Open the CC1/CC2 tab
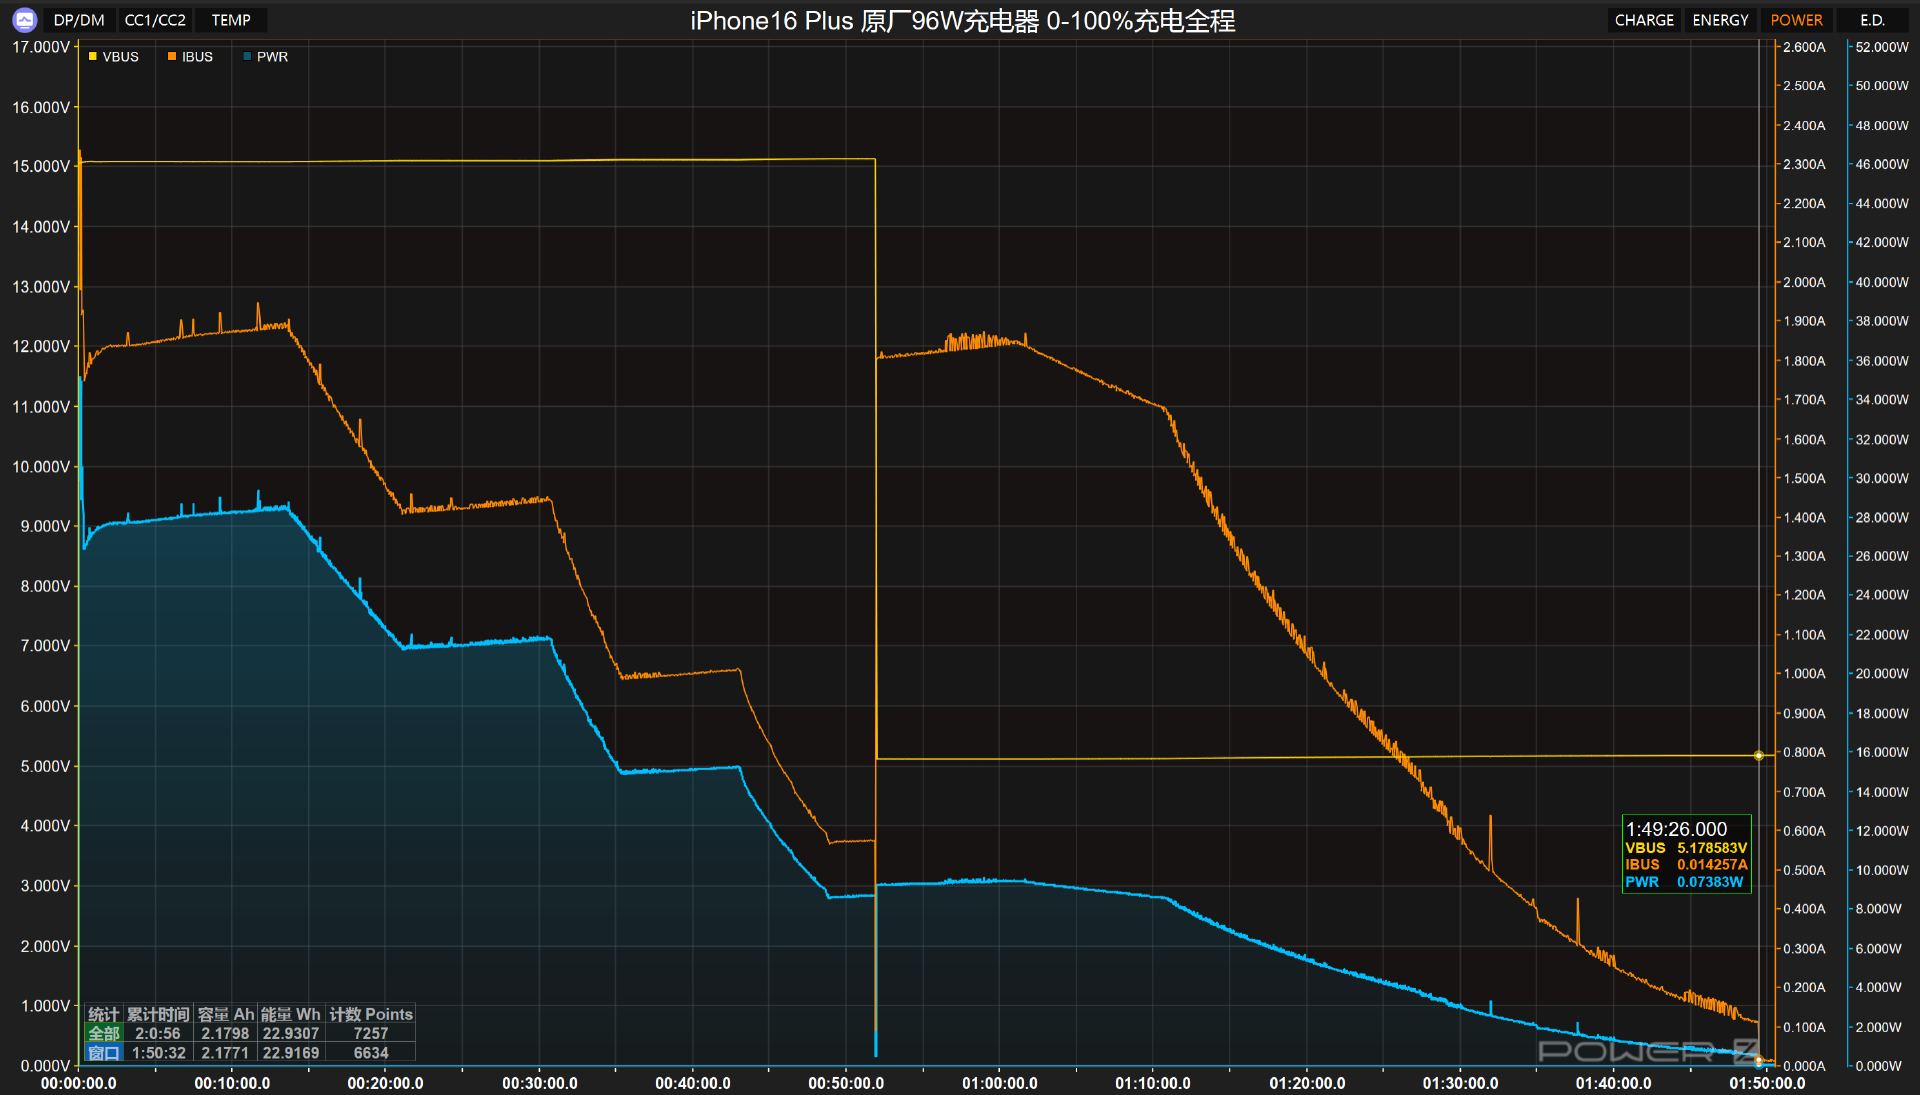 155,20
